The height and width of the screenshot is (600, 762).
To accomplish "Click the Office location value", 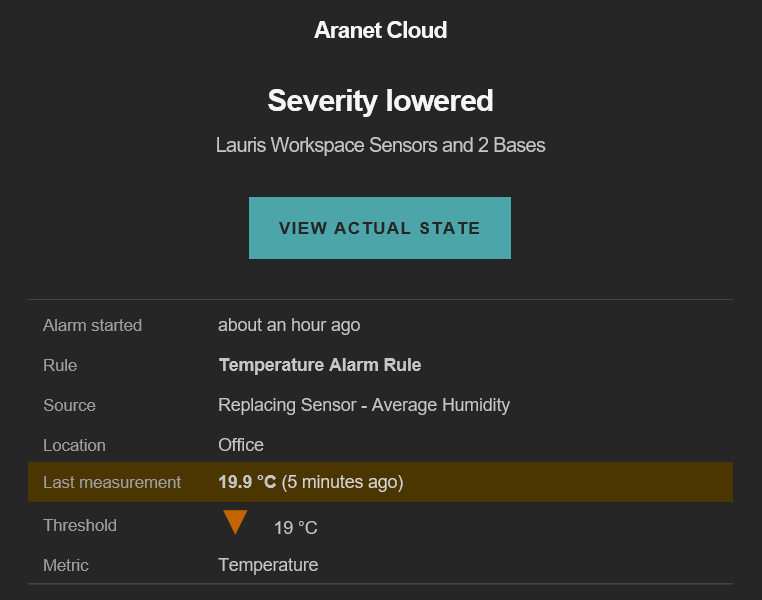I will (241, 445).
